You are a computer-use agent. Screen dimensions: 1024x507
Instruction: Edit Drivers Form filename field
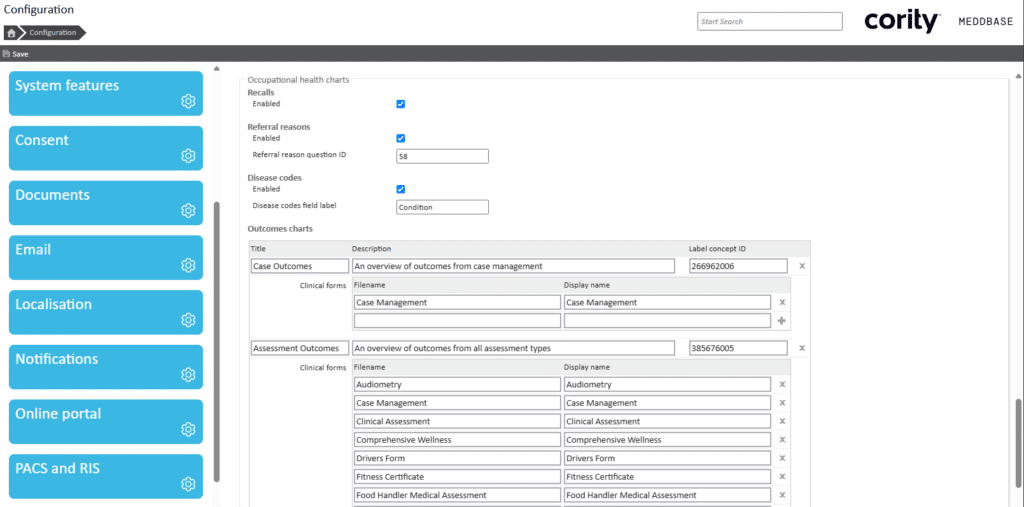pyautogui.click(x=458, y=458)
